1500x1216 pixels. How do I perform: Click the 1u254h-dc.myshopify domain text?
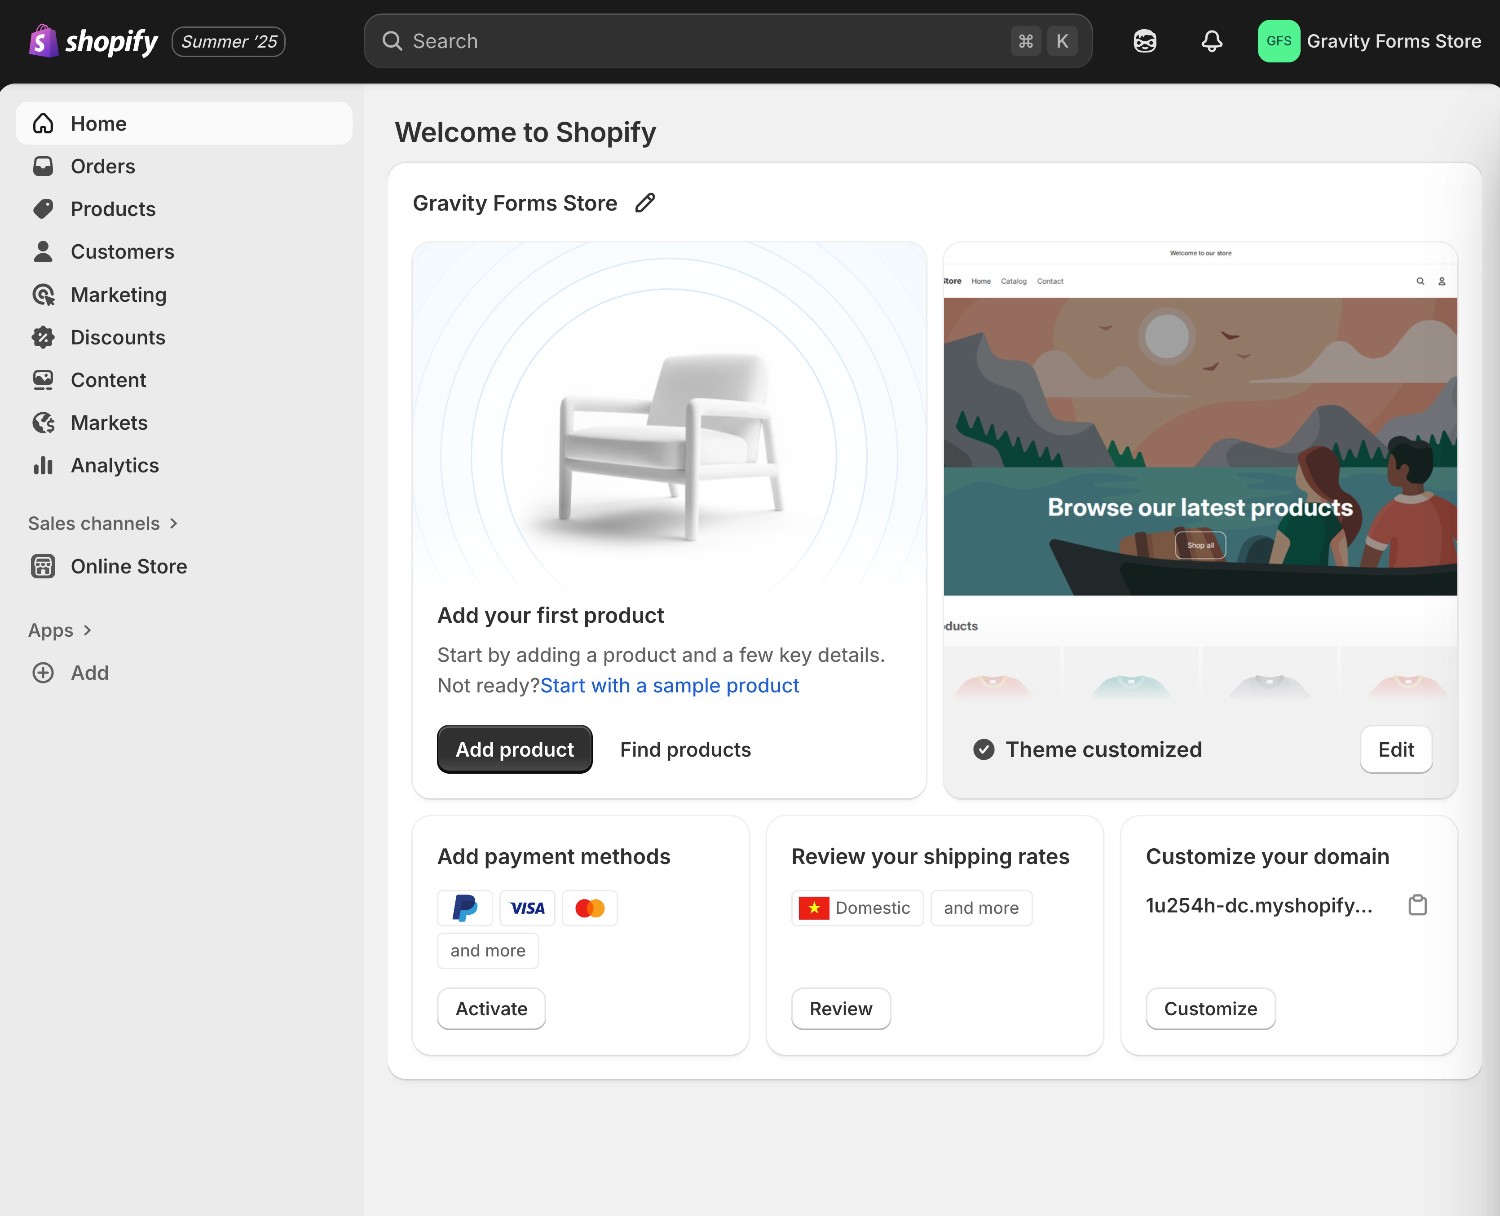pos(1259,905)
